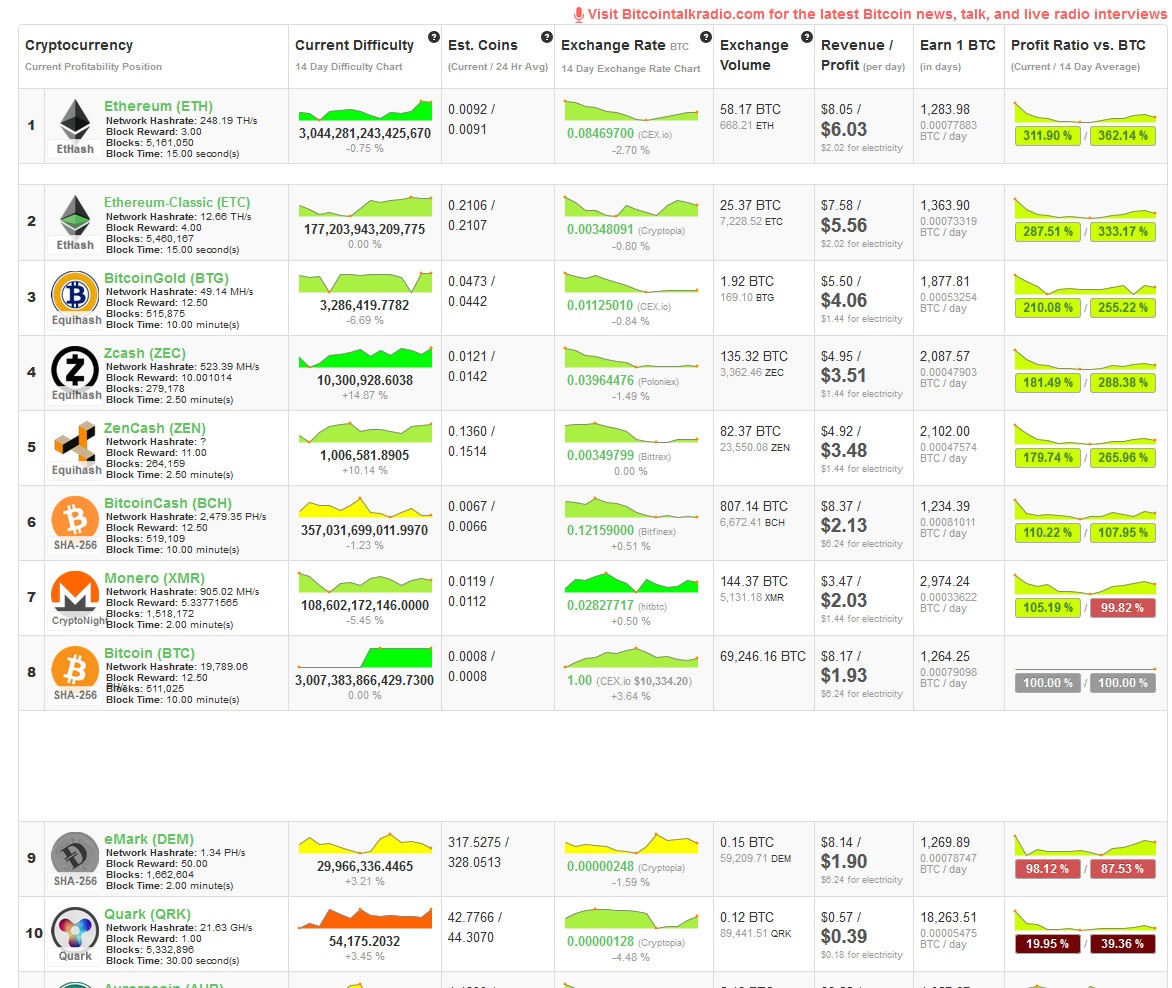
Task: Open help icon beside Exchange Rate header
Action: tap(706, 37)
